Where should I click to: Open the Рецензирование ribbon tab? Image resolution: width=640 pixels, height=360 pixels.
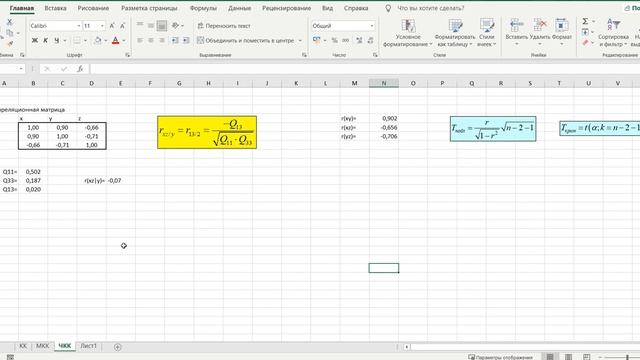287,8
